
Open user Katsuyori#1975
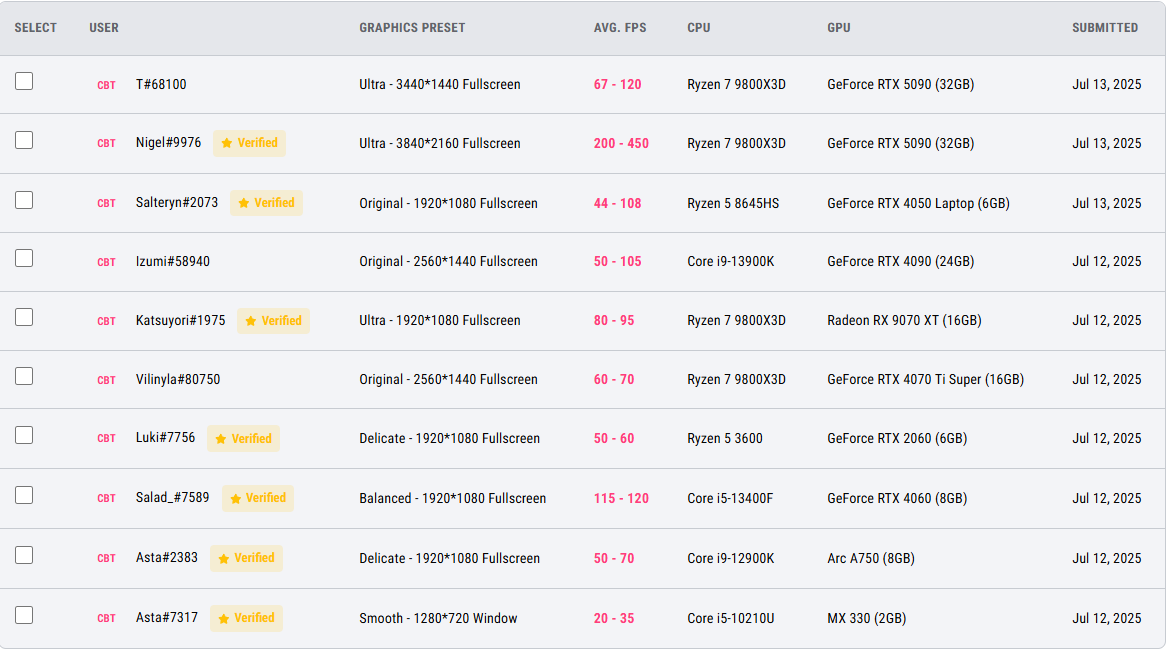pos(180,320)
